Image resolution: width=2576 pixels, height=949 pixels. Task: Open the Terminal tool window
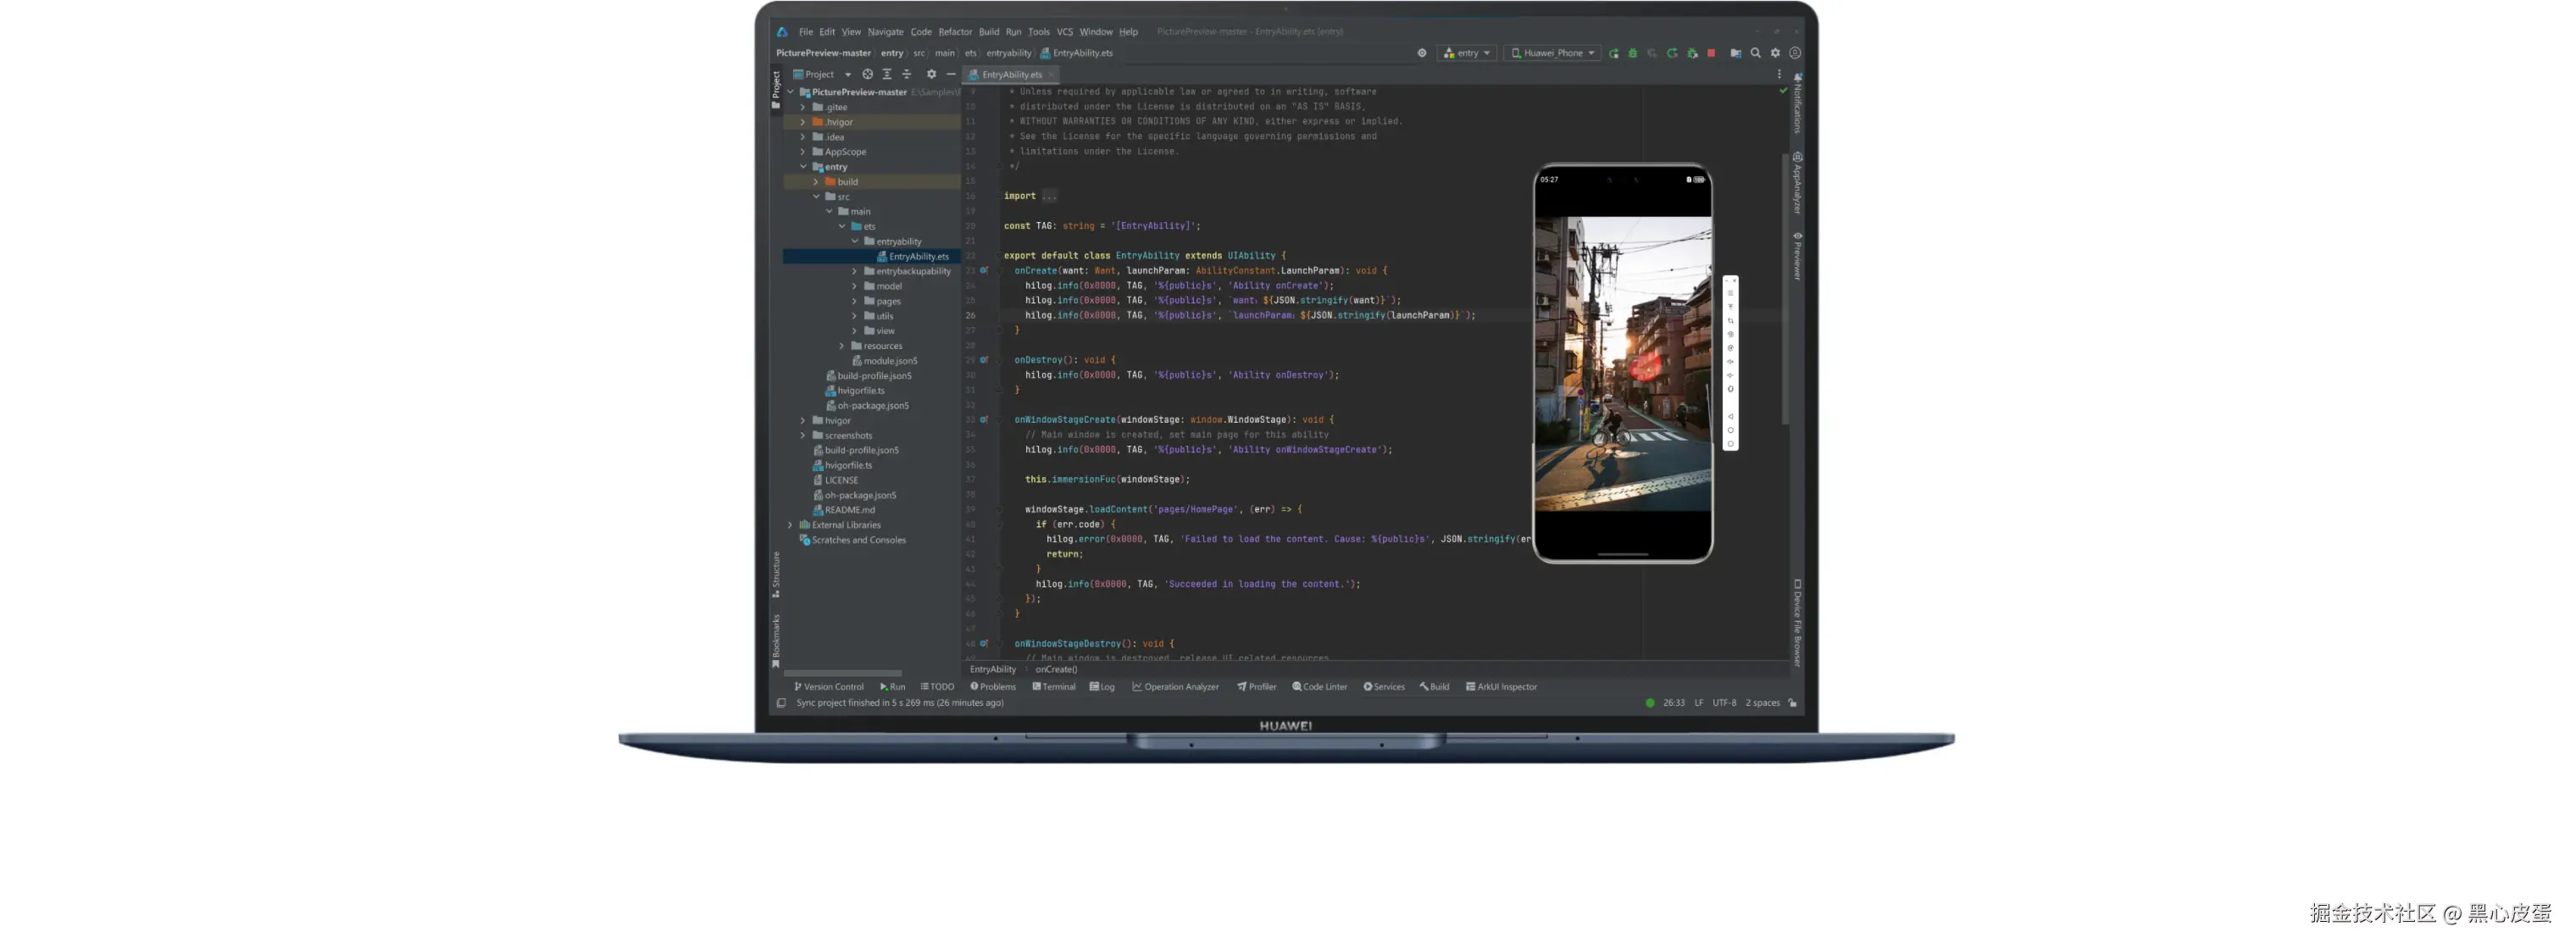point(1054,687)
